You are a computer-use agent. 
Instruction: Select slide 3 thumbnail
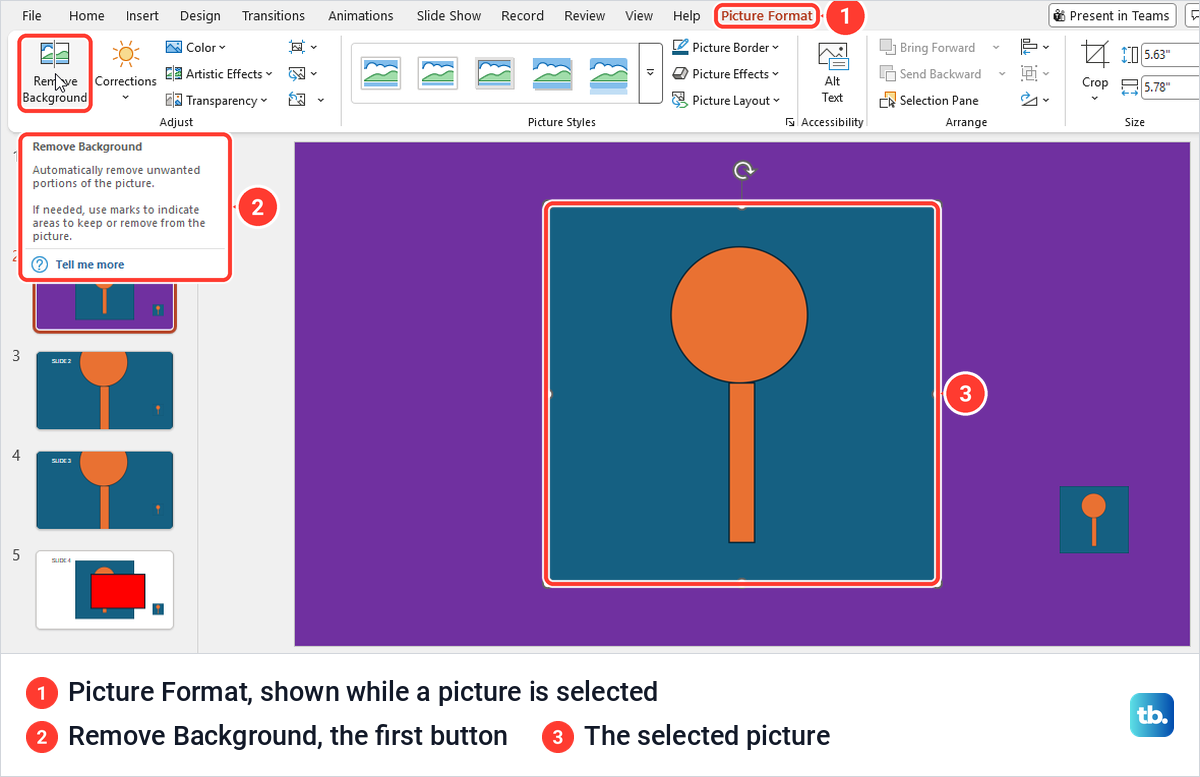pos(105,390)
